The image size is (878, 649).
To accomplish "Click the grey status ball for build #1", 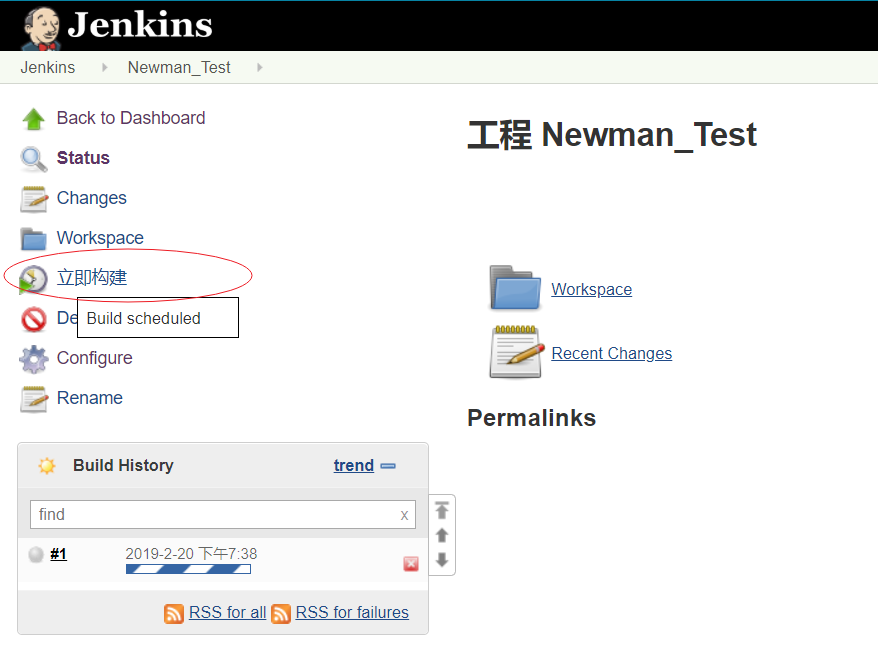I will tap(36, 554).
